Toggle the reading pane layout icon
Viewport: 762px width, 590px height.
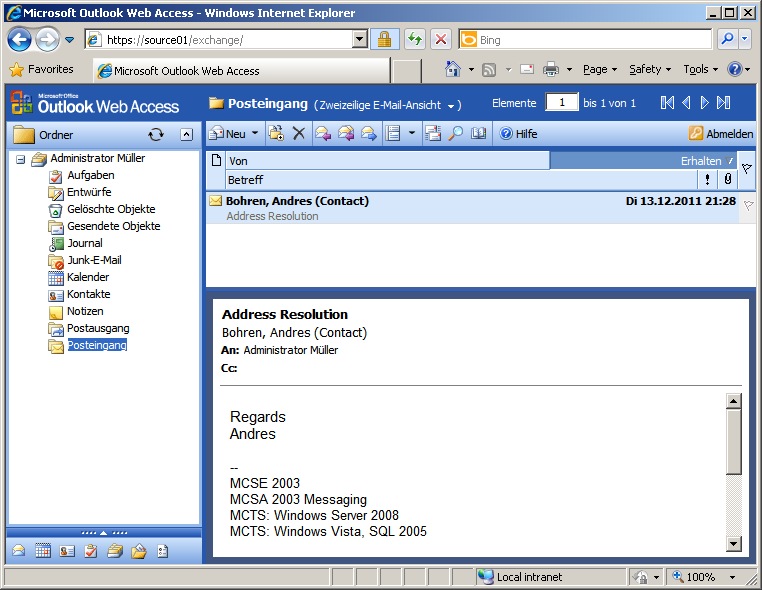pyautogui.click(x=393, y=134)
